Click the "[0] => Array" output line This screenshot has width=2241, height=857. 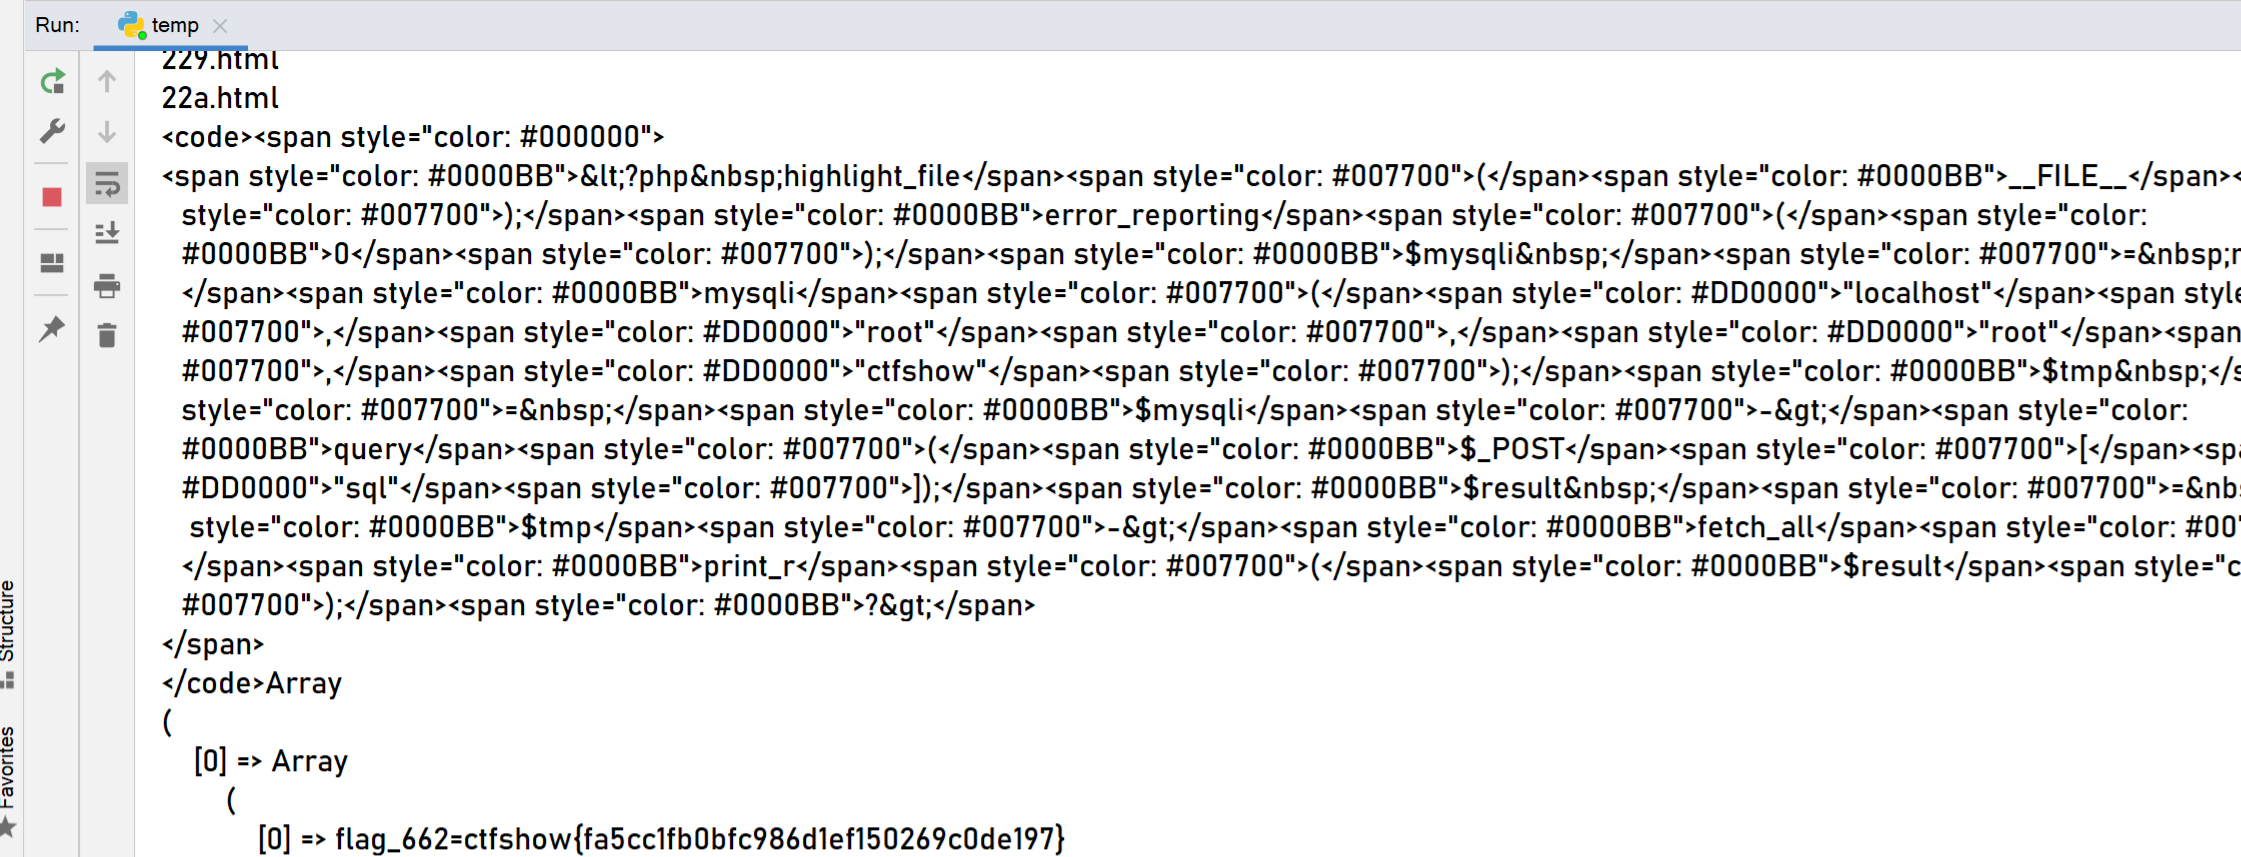pos(271,761)
